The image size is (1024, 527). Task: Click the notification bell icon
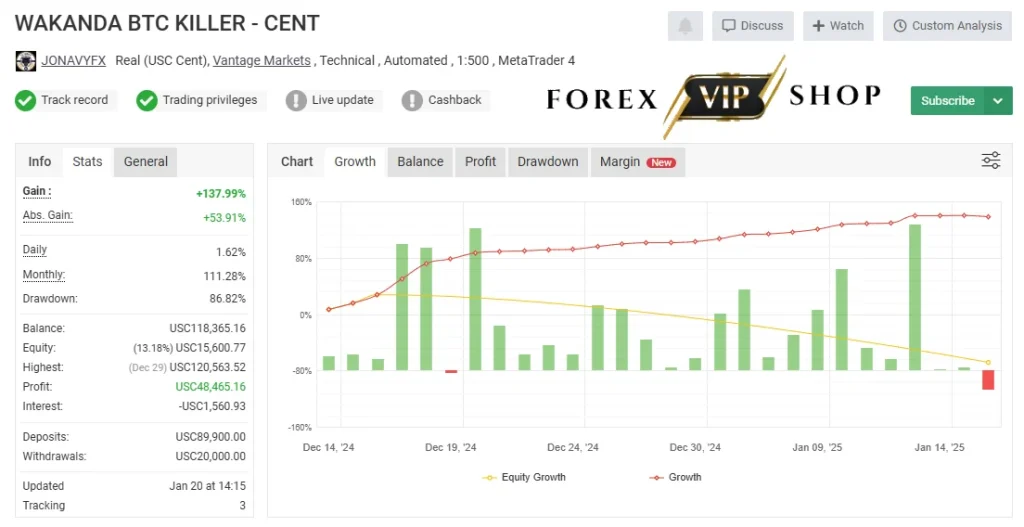pyautogui.click(x=685, y=26)
